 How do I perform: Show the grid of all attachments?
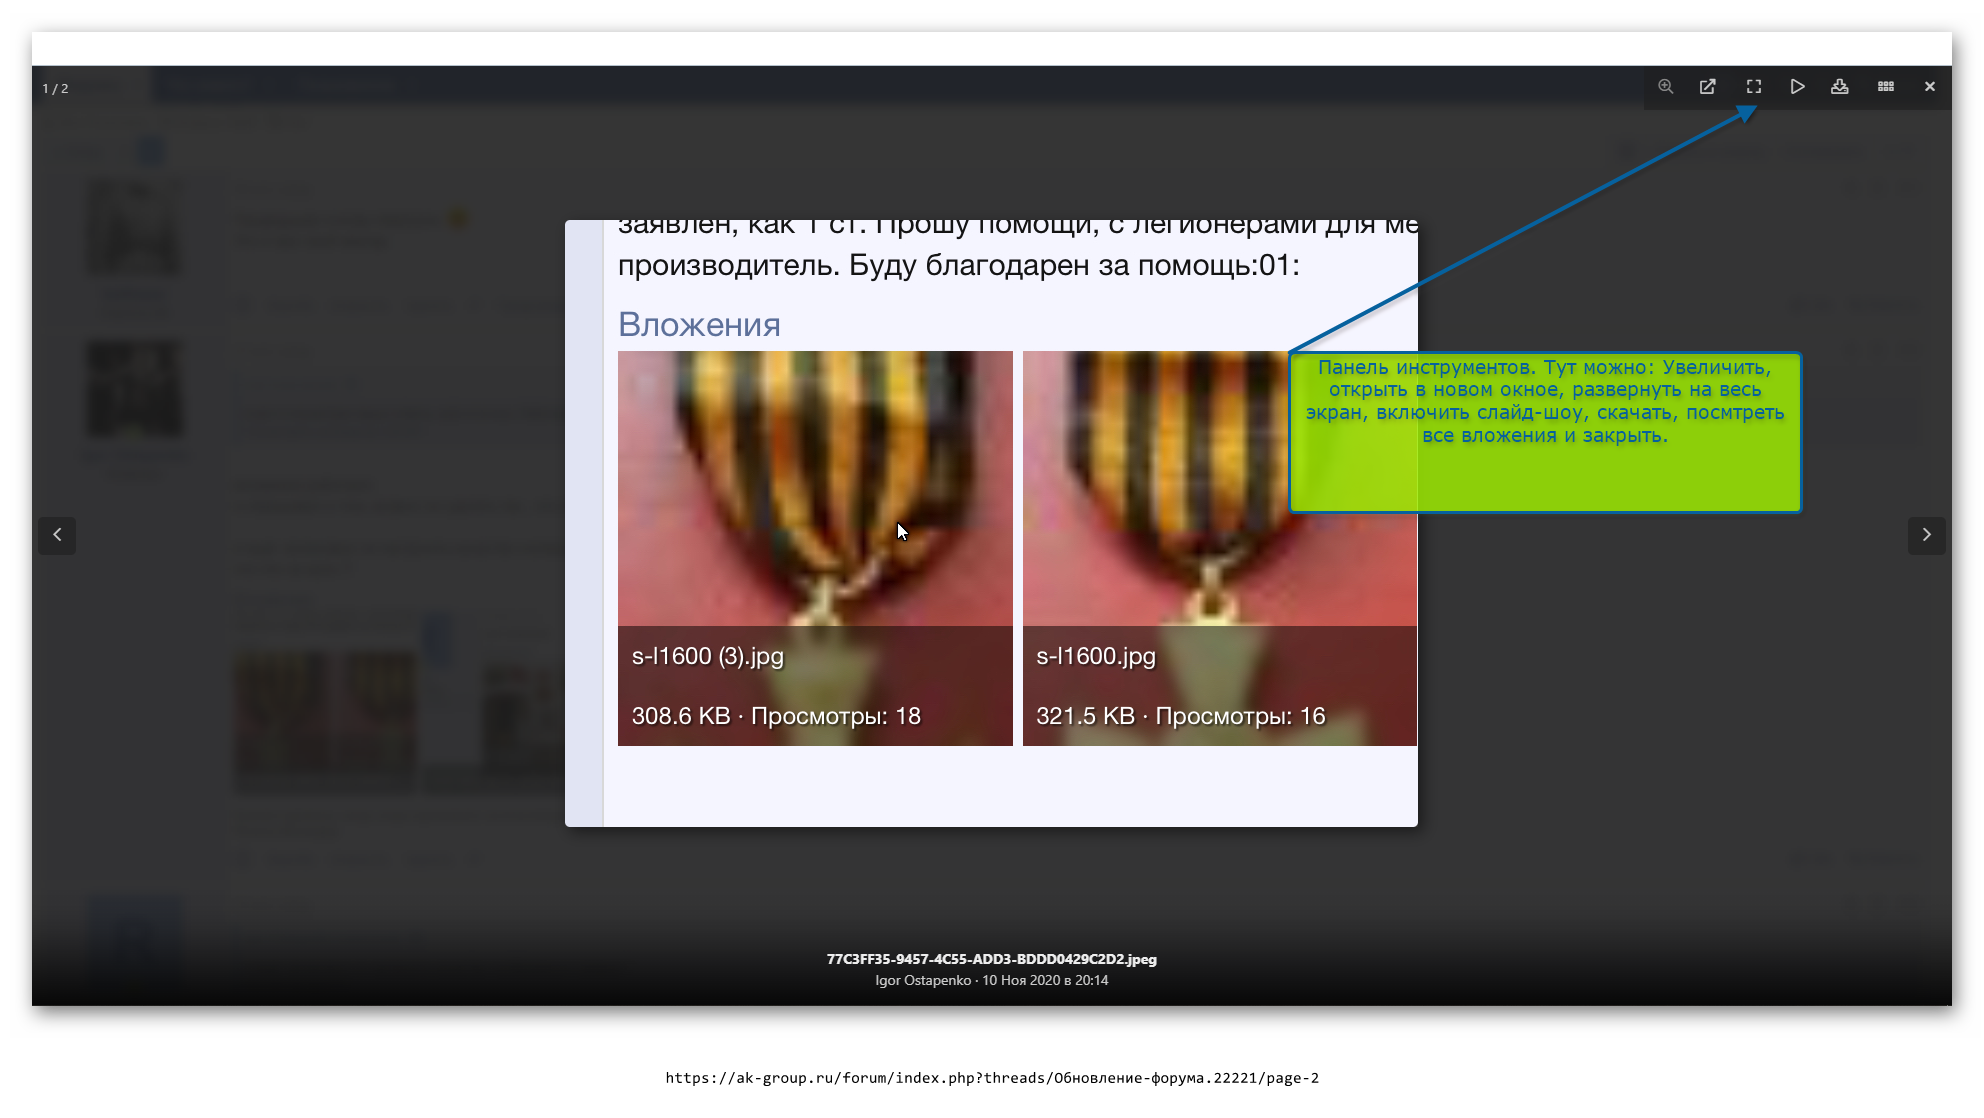(1886, 87)
